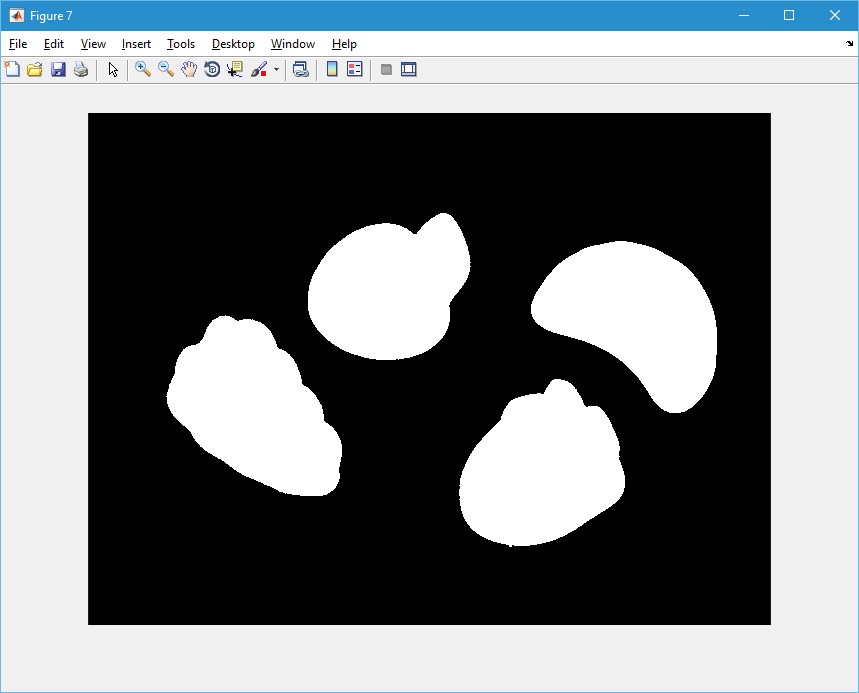Screen dimensions: 859x693
Task: Open the Desktop menu
Action: click(x=233, y=44)
